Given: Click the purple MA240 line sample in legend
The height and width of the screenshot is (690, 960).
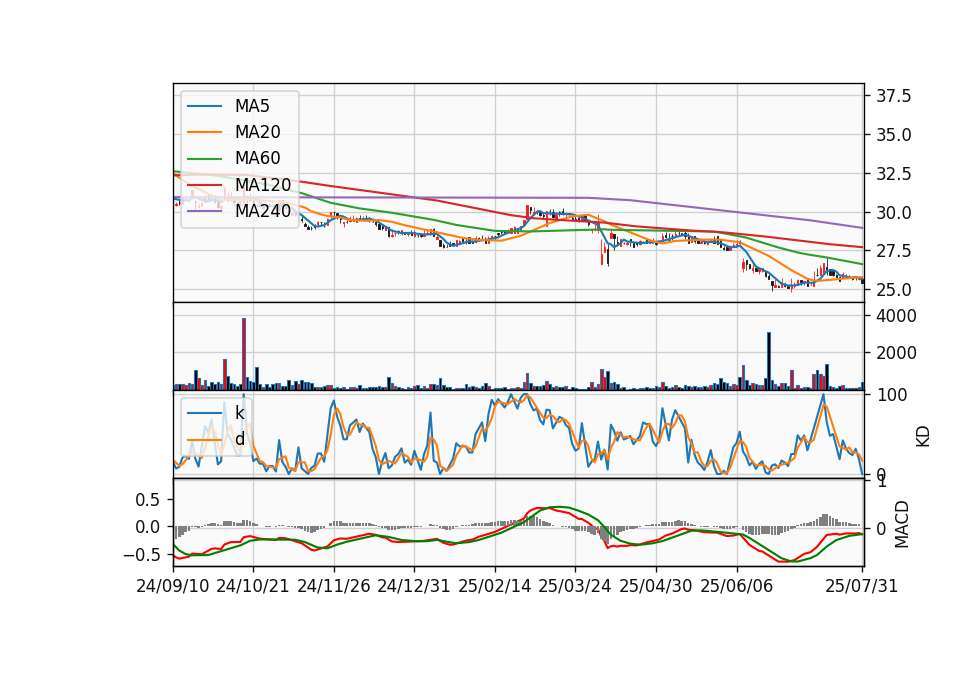Looking at the screenshot, I should (x=204, y=211).
